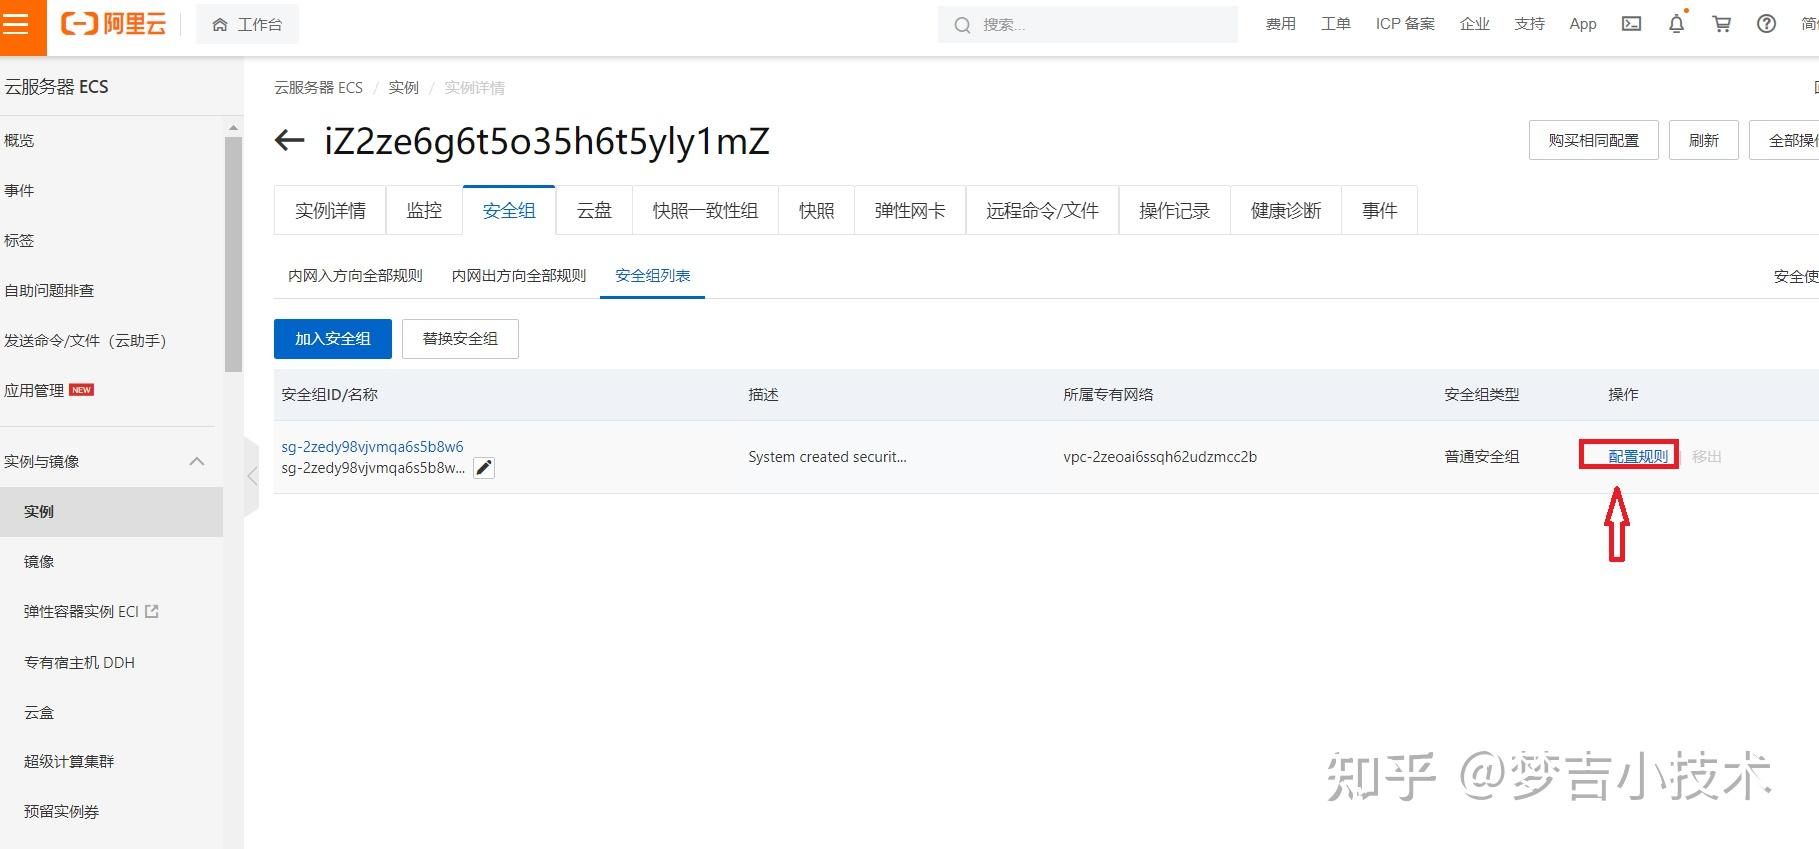
Task: Focus the top search box
Action: 1087,24
